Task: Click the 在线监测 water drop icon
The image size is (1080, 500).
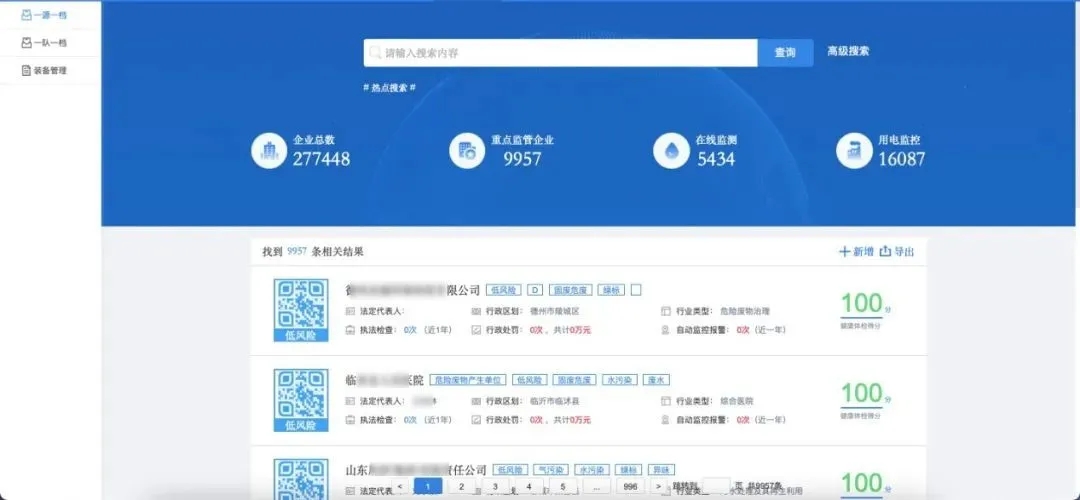Action: pyautogui.click(x=671, y=151)
